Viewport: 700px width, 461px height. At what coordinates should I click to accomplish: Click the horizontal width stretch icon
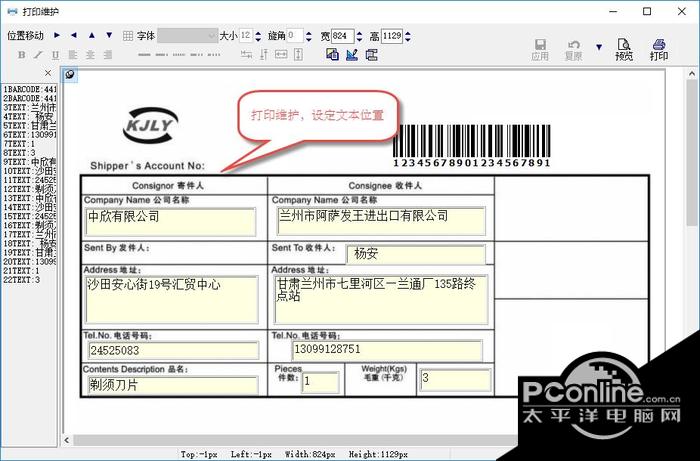[x=281, y=55]
